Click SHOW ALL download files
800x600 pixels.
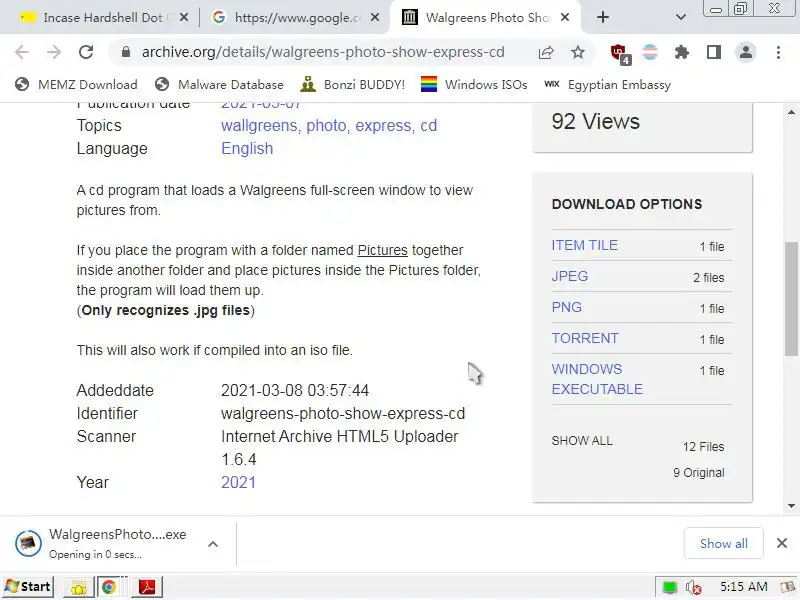pyautogui.click(x=582, y=441)
